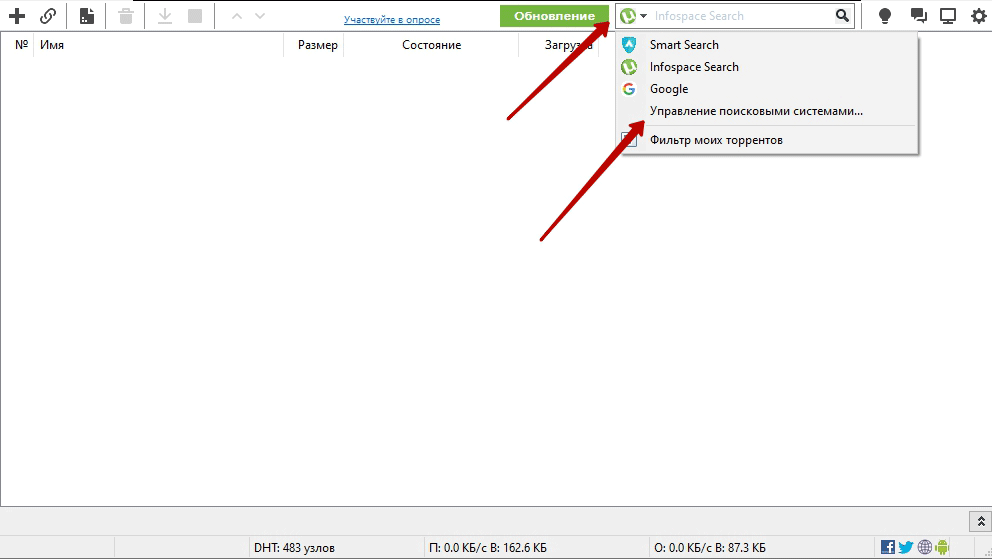The height and width of the screenshot is (559, 992).
Task: Click the remote monitor icon
Action: tap(948, 16)
